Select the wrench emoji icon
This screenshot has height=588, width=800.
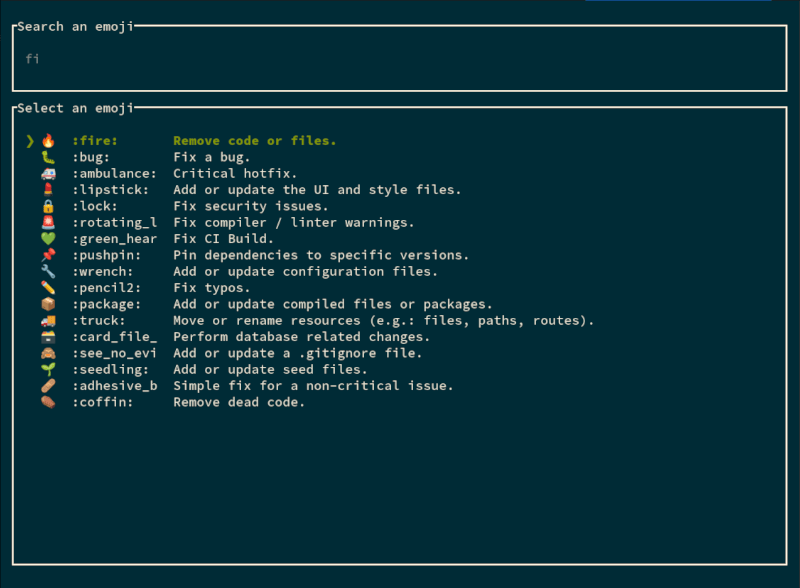click(48, 271)
